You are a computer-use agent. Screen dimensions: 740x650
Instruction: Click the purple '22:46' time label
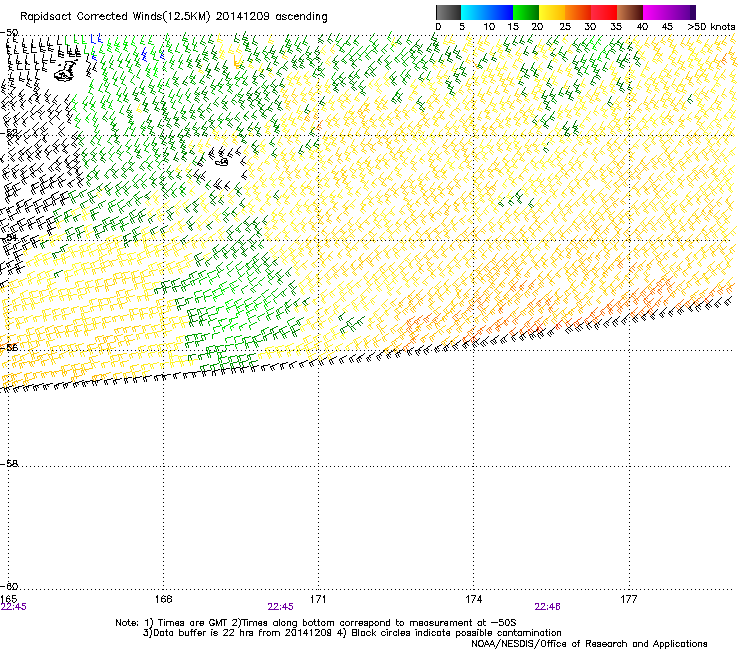pos(547,607)
